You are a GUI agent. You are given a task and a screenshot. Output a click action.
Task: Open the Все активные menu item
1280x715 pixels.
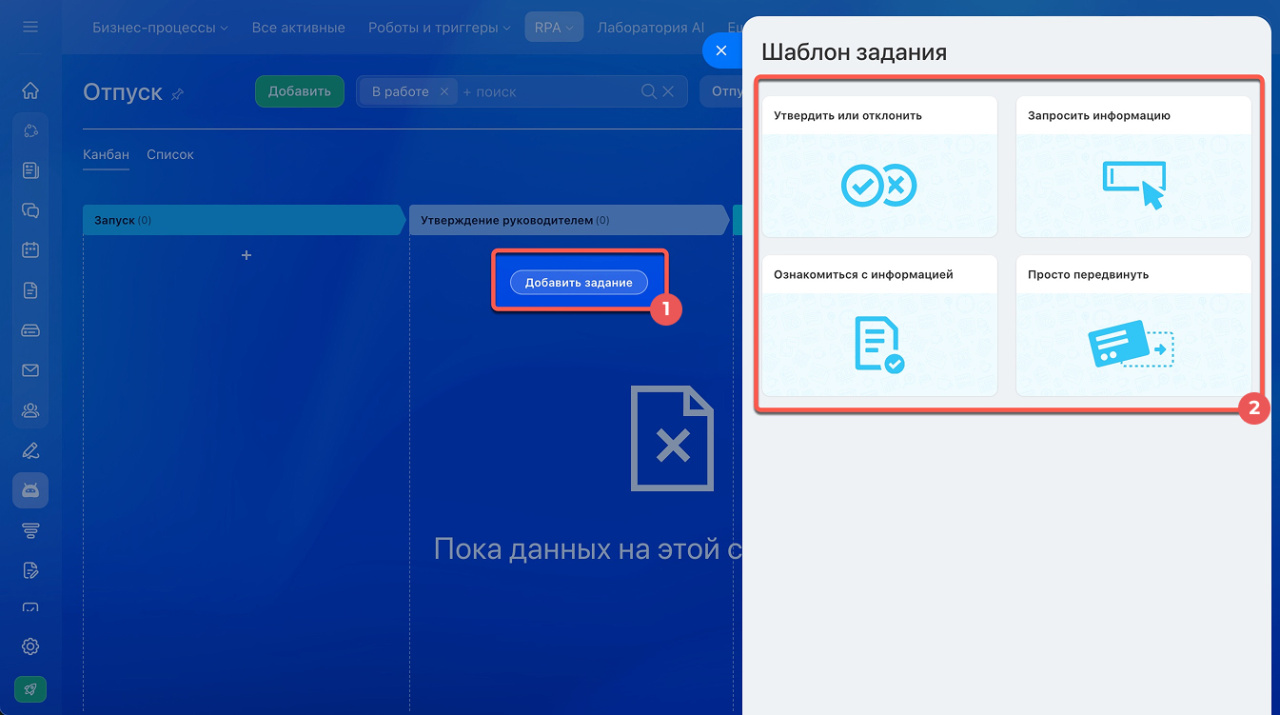(298, 28)
